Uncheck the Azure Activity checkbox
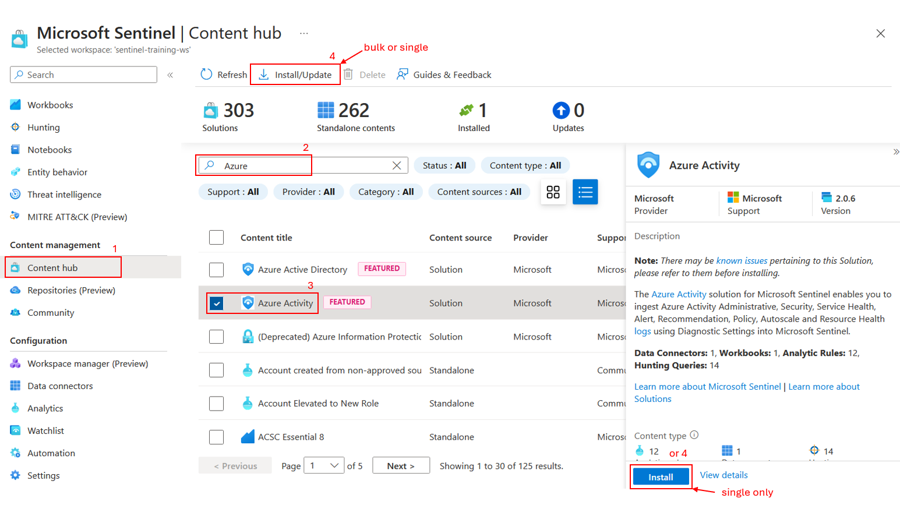 coord(216,303)
